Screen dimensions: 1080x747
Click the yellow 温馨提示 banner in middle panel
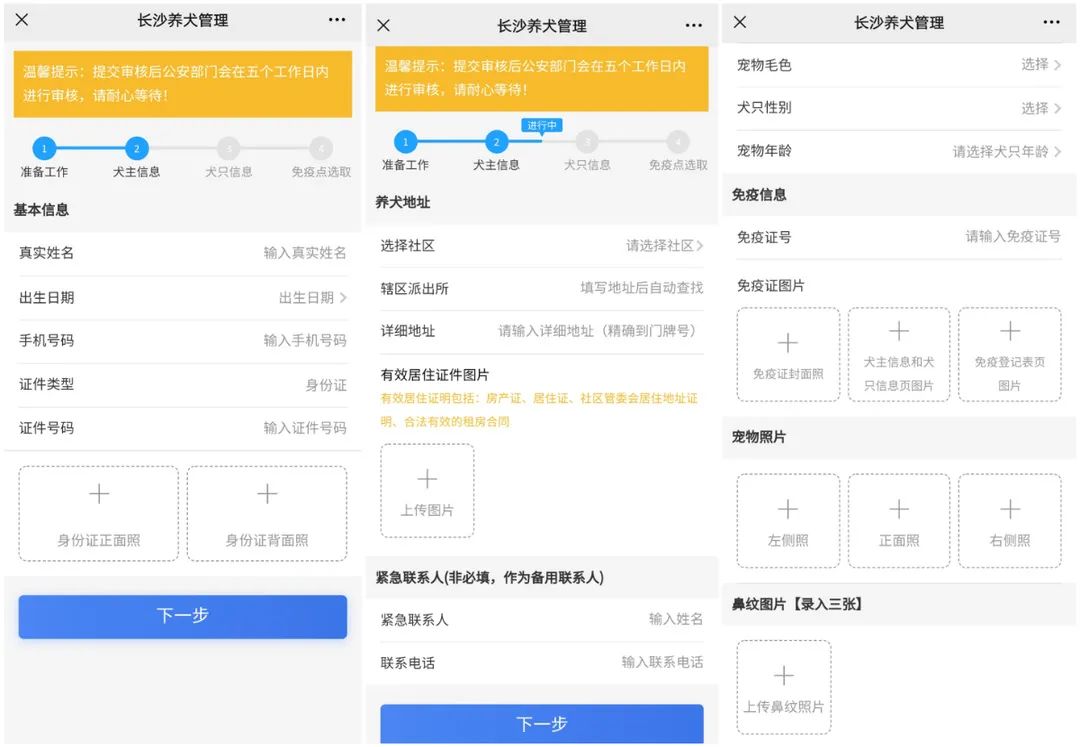pos(541,78)
